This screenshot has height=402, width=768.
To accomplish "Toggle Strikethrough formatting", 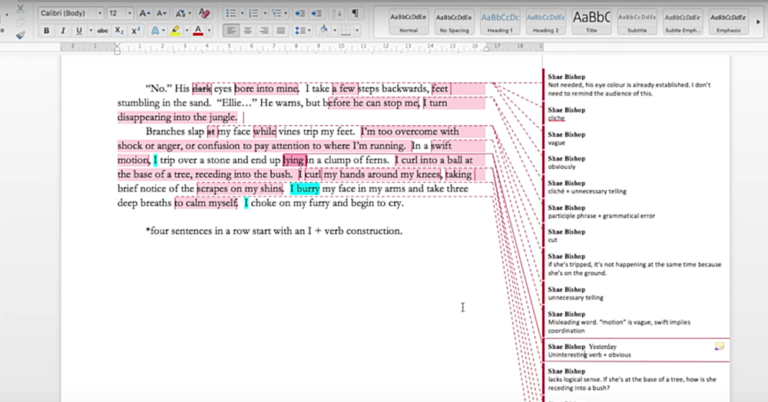I will pos(102,31).
